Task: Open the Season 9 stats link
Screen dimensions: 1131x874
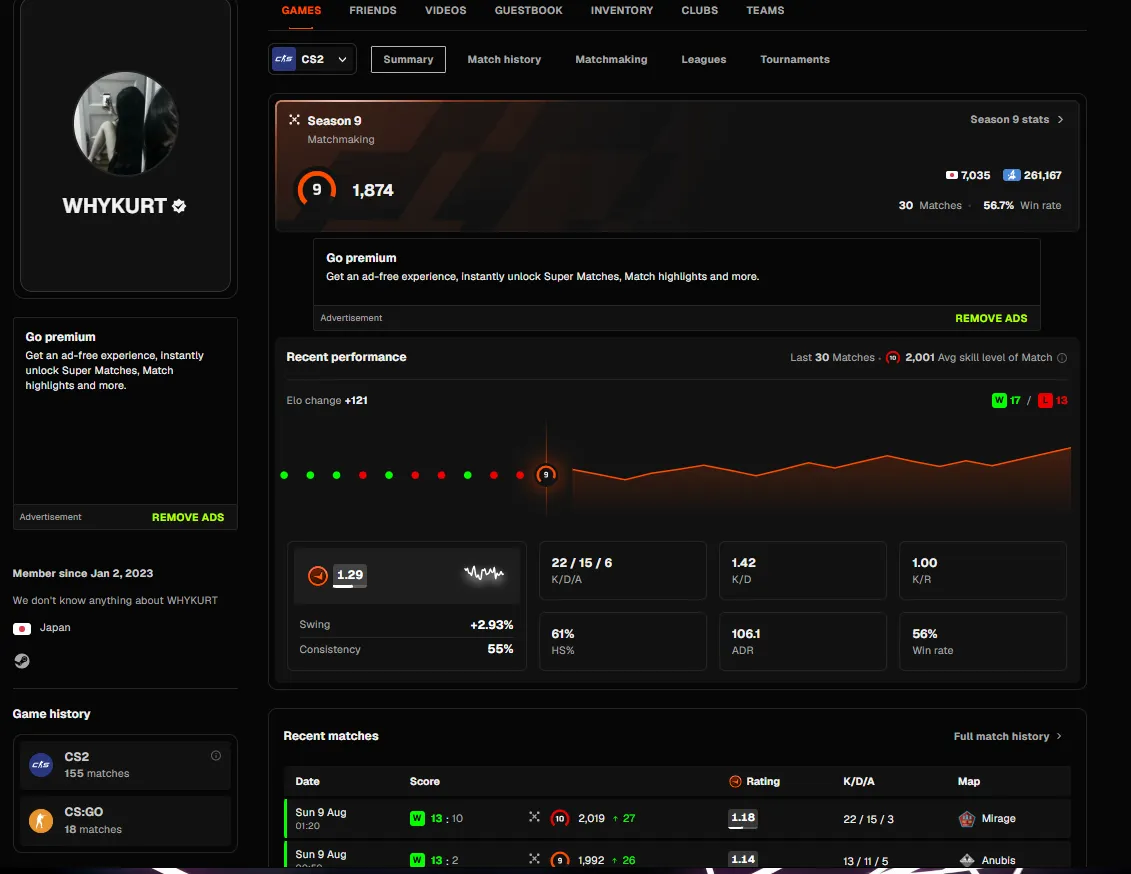Action: [1017, 120]
